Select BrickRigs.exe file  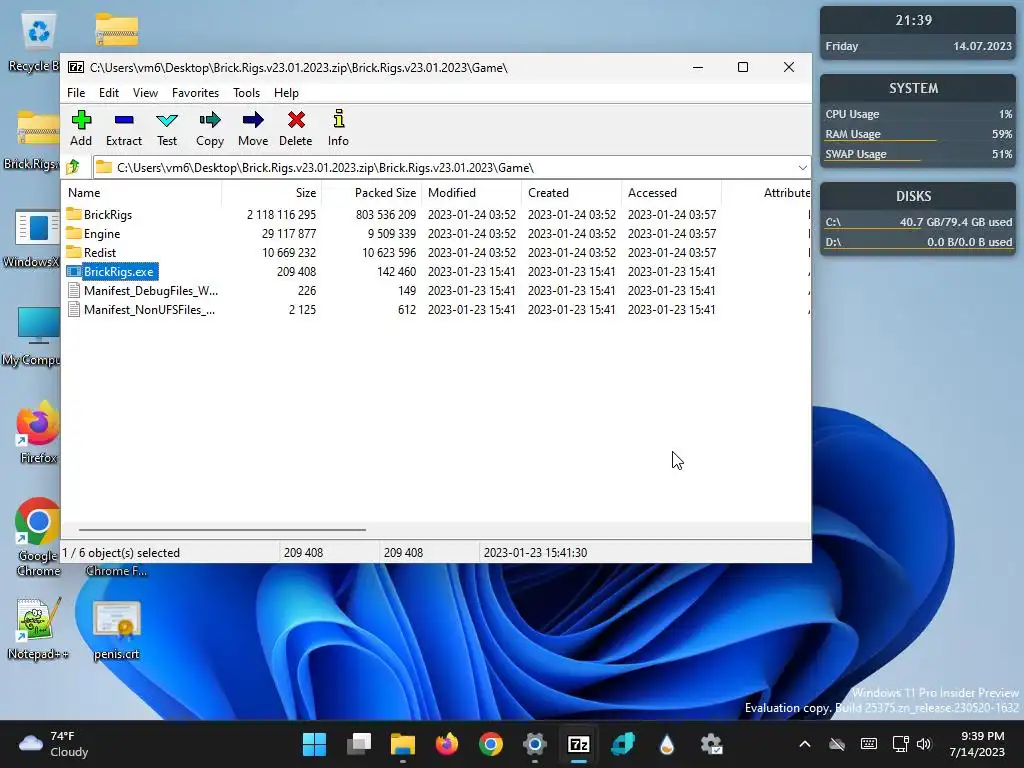click(118, 271)
